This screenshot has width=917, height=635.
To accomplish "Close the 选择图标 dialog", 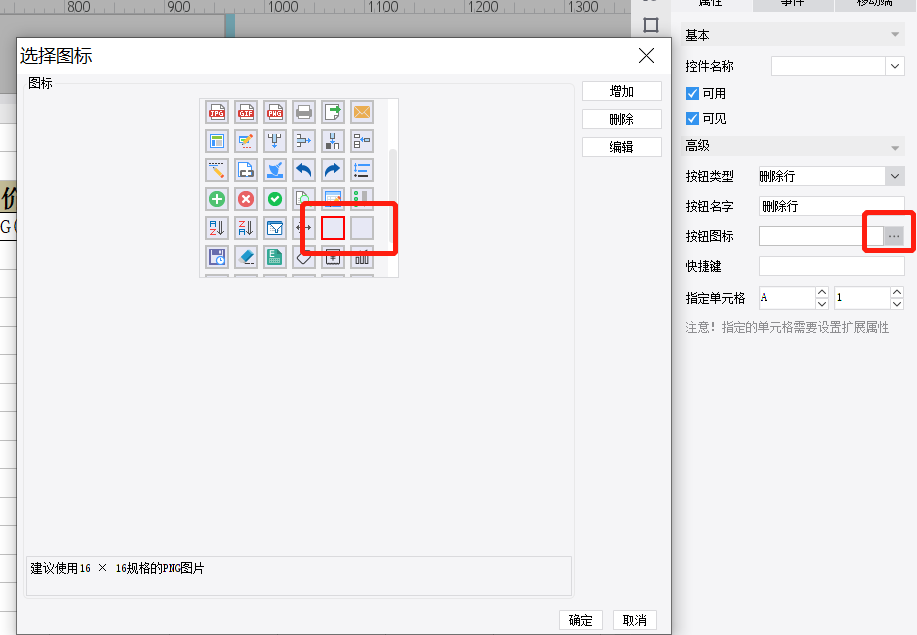I will point(646,56).
